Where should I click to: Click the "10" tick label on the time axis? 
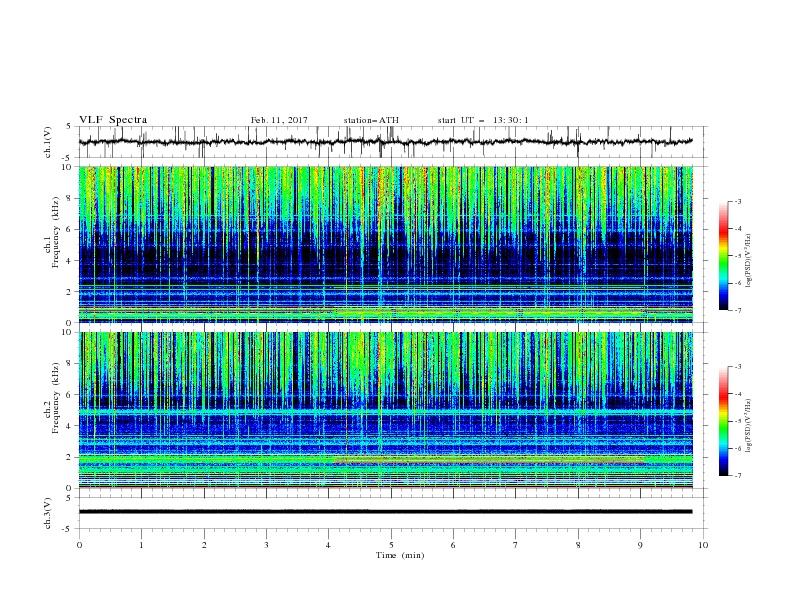point(703,545)
